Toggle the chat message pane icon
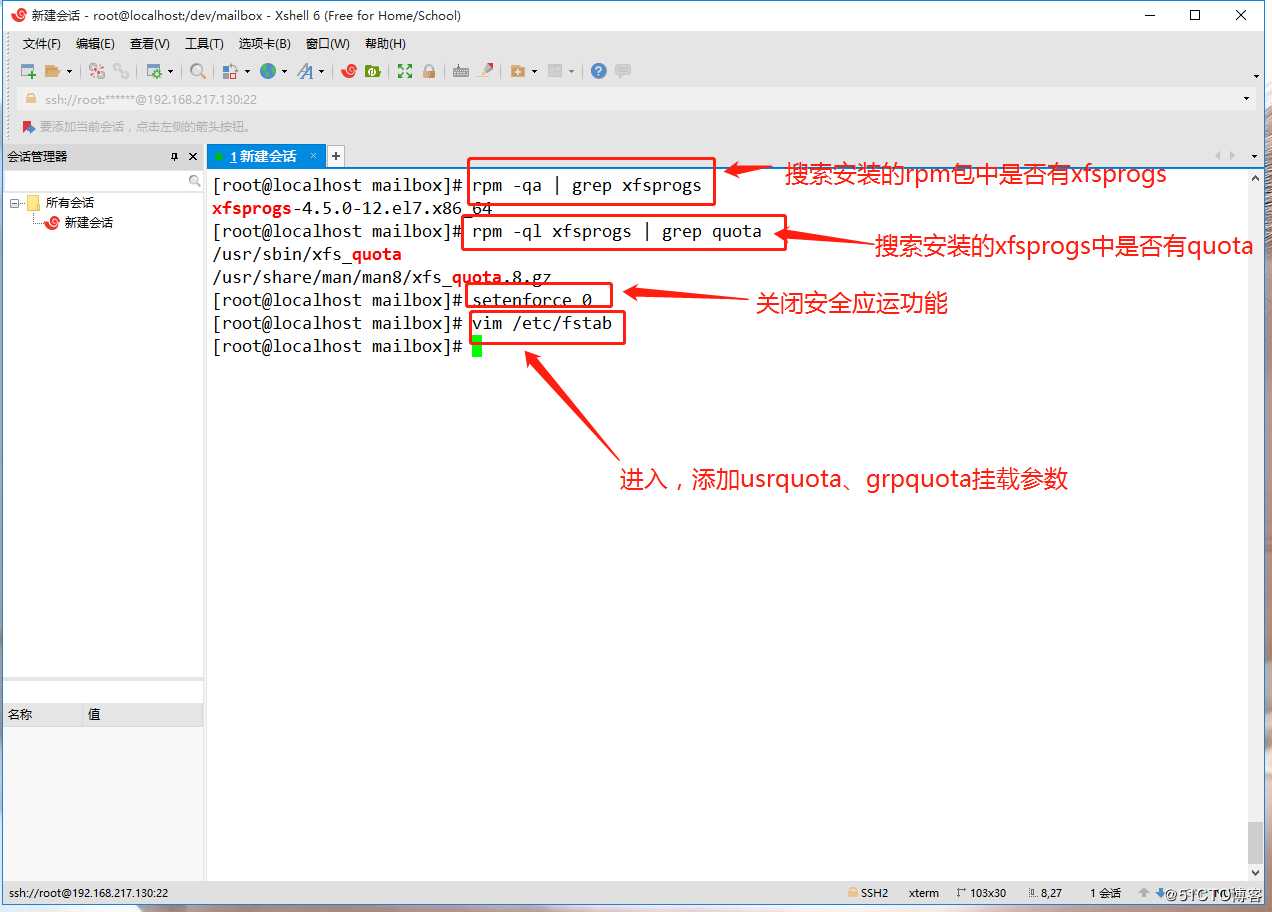This screenshot has height=912, width=1272. coord(622,71)
